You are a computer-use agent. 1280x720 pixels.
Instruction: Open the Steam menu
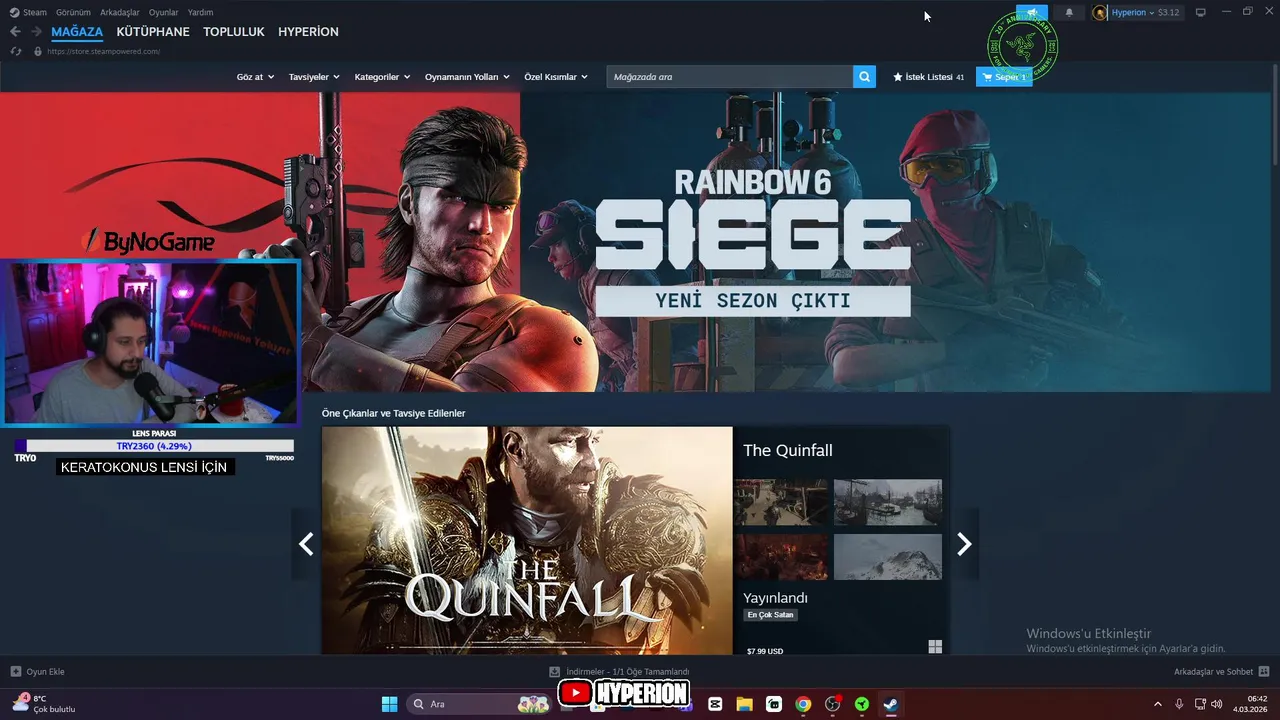pos(35,12)
